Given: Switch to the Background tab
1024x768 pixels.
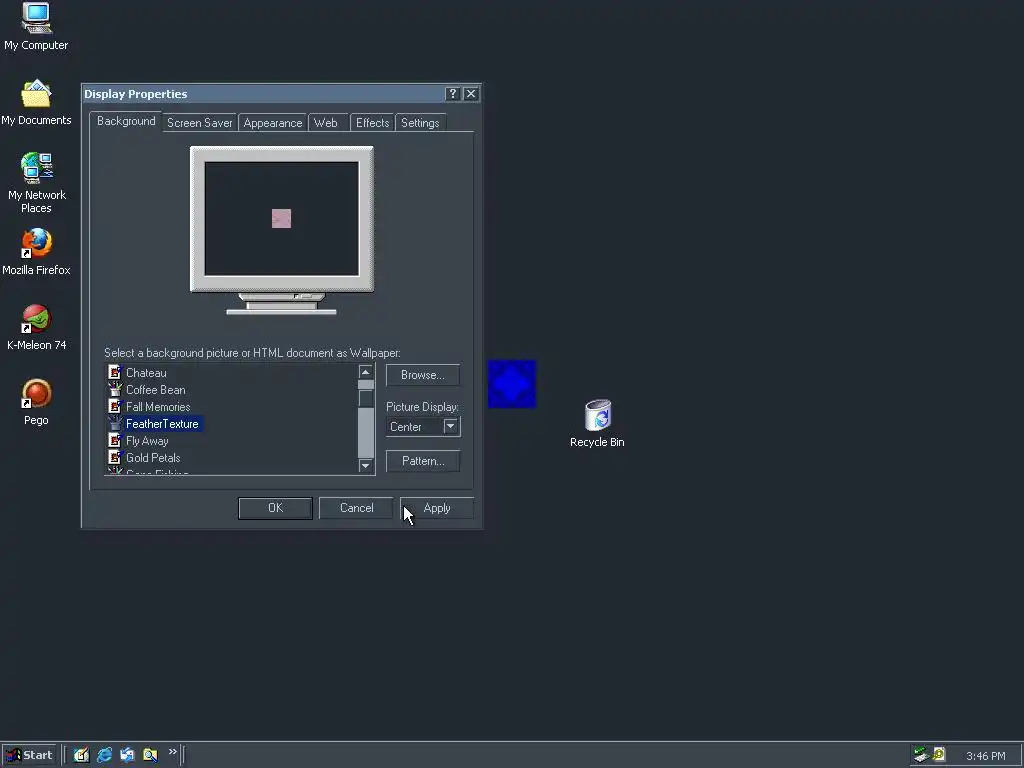Looking at the screenshot, I should [126, 121].
